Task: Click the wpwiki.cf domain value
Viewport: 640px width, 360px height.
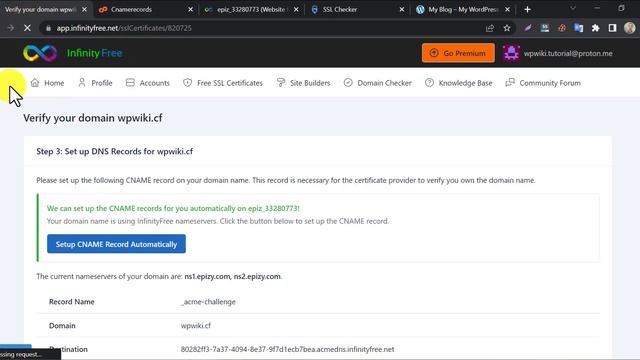Action: (196, 326)
